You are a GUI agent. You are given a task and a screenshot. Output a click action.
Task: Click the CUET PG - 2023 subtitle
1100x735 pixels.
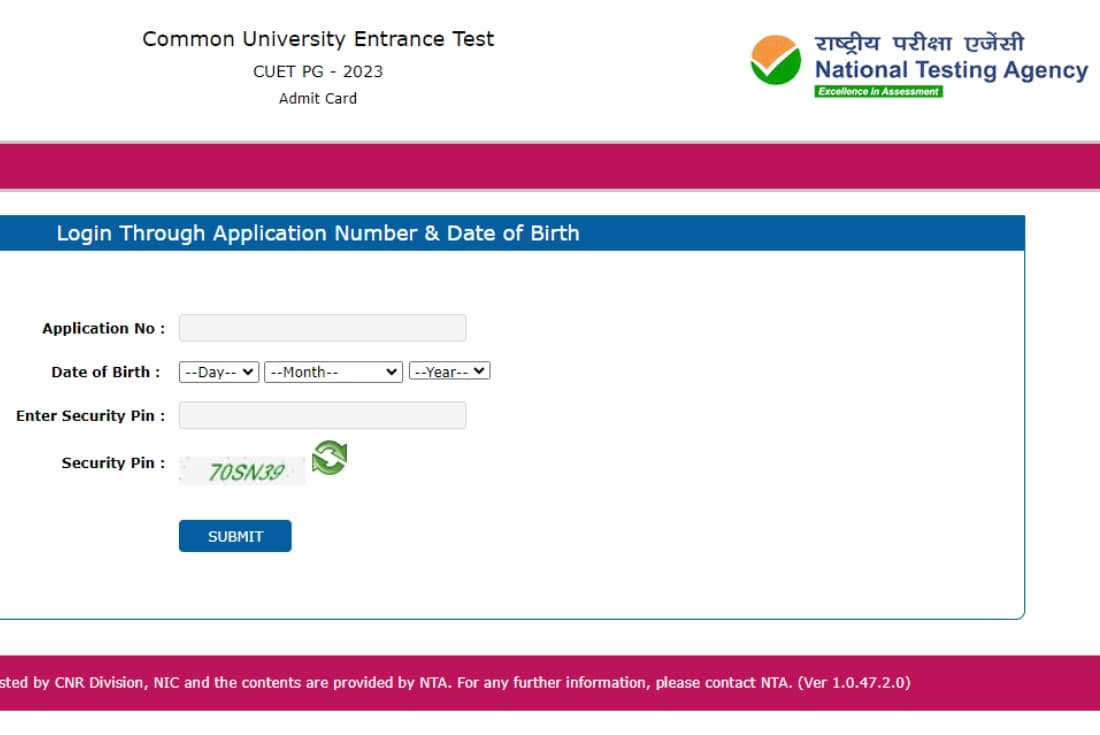(318, 71)
